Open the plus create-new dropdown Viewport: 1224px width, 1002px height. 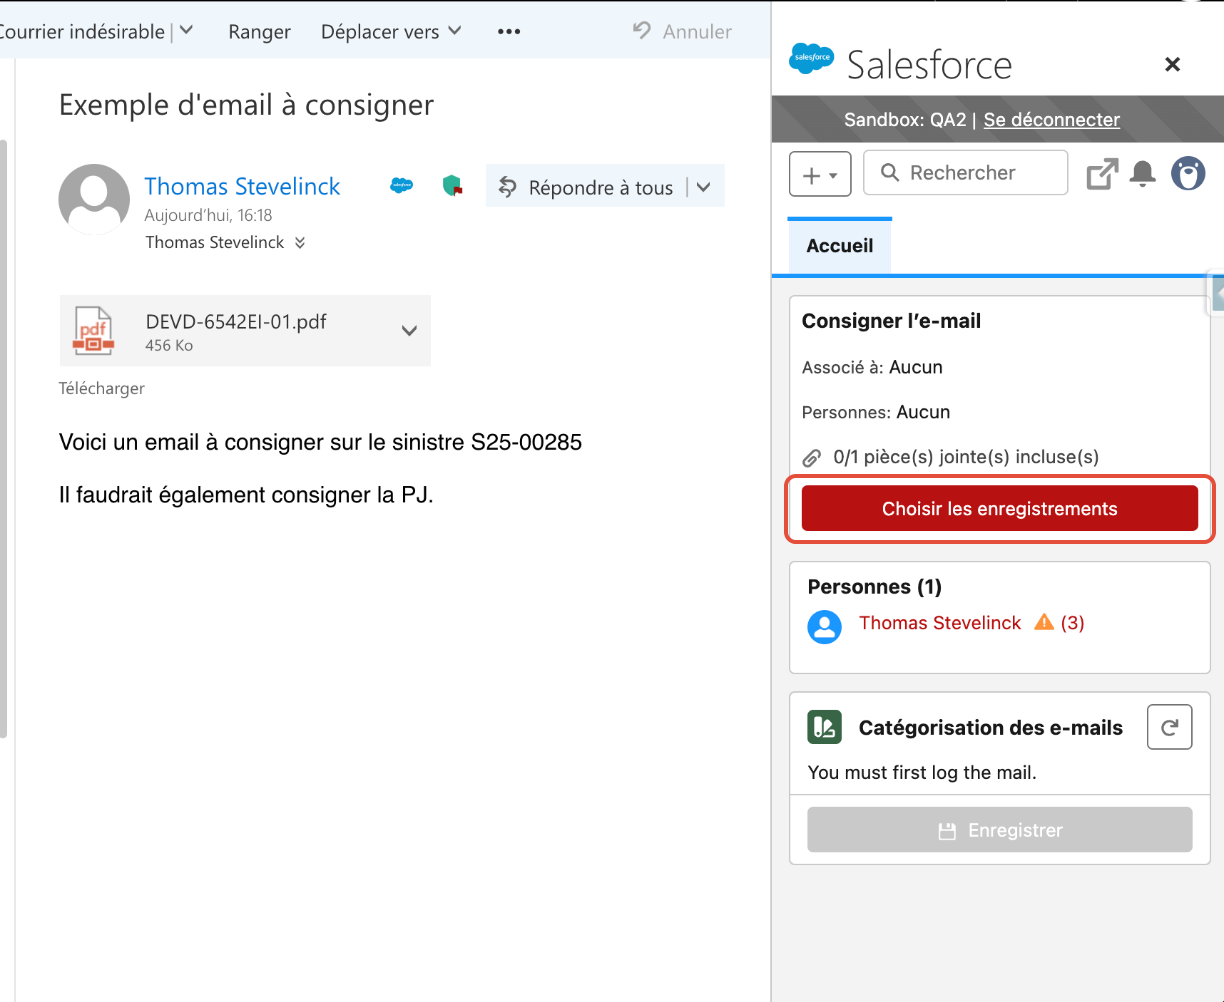pos(820,174)
